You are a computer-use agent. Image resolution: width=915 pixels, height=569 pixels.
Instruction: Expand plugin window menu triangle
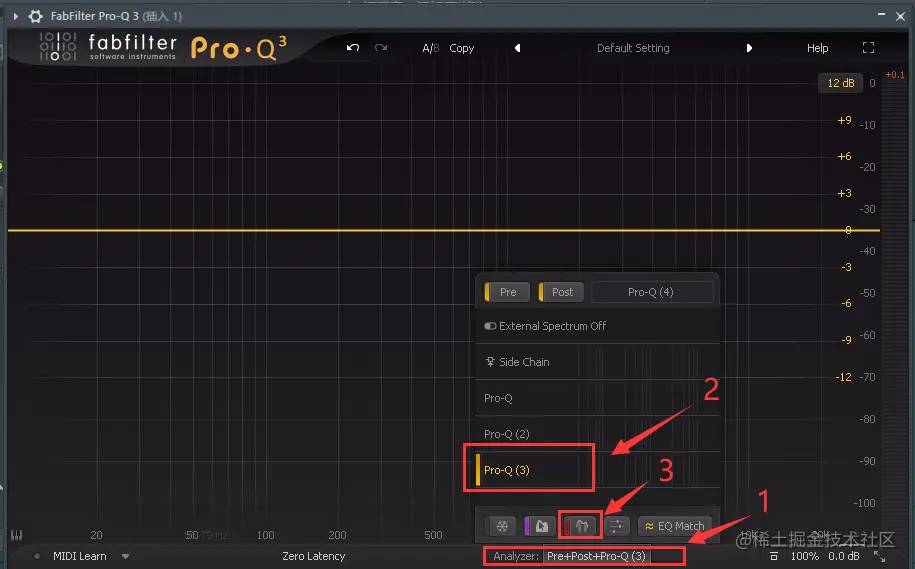pos(16,16)
